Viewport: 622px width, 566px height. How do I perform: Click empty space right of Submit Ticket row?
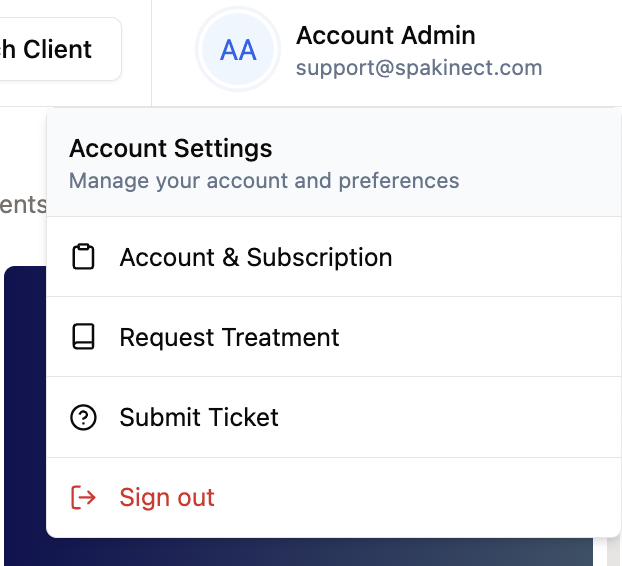[x=448, y=417]
